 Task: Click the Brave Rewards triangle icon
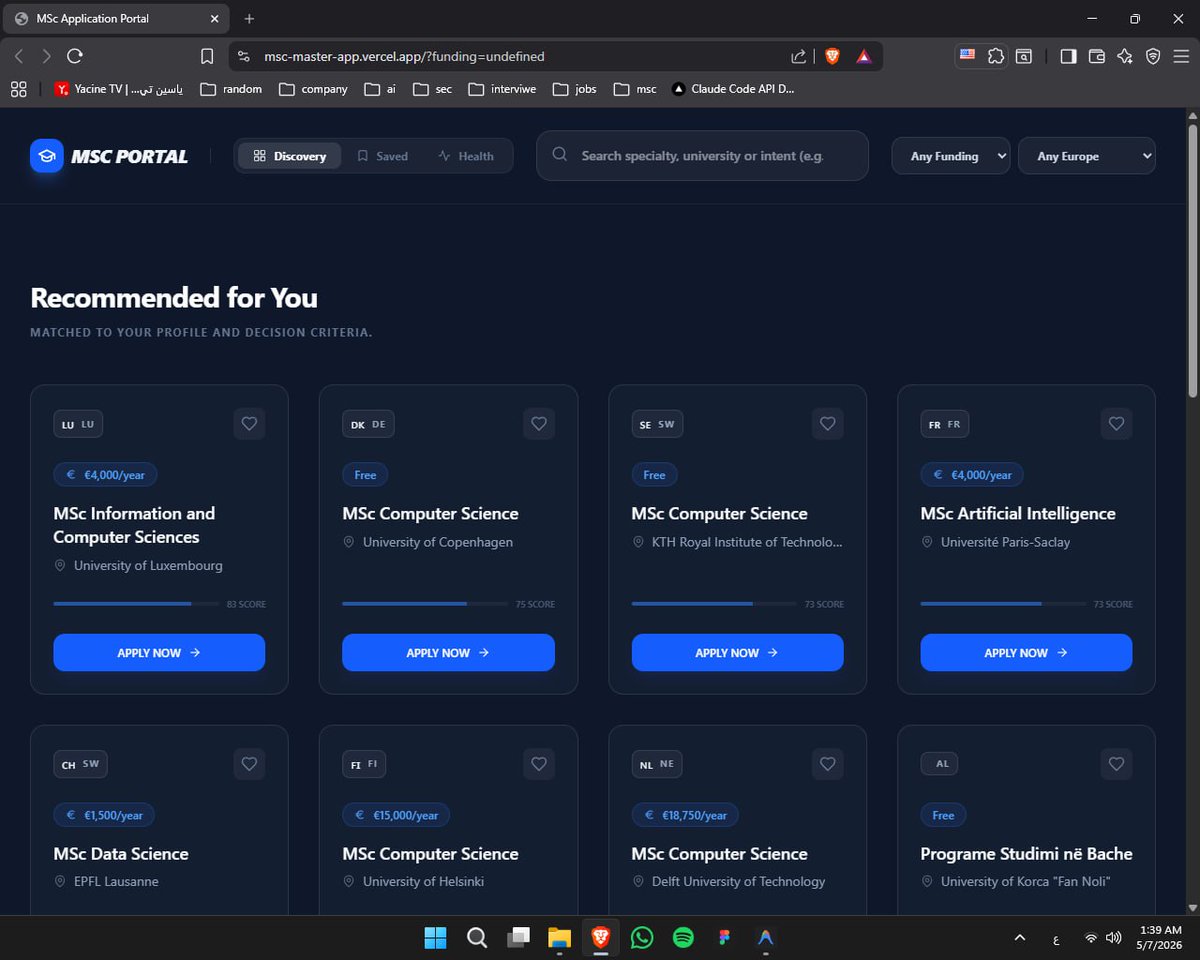point(864,56)
